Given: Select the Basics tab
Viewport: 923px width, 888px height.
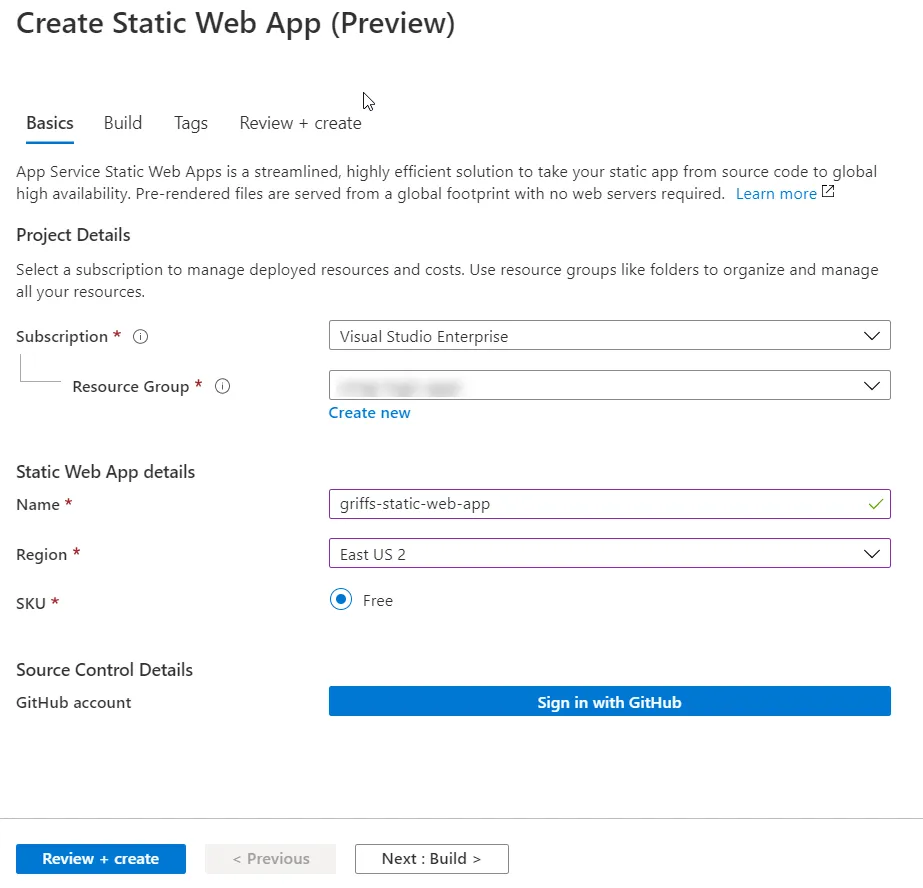Looking at the screenshot, I should (x=50, y=123).
